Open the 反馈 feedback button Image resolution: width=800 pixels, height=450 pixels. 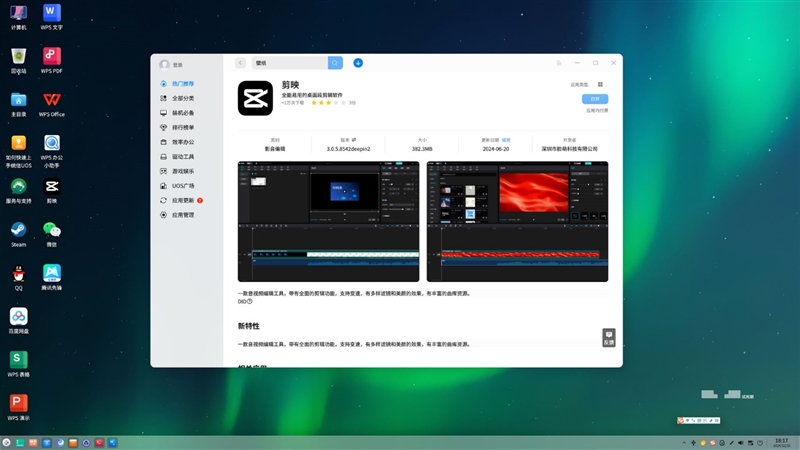coord(608,337)
